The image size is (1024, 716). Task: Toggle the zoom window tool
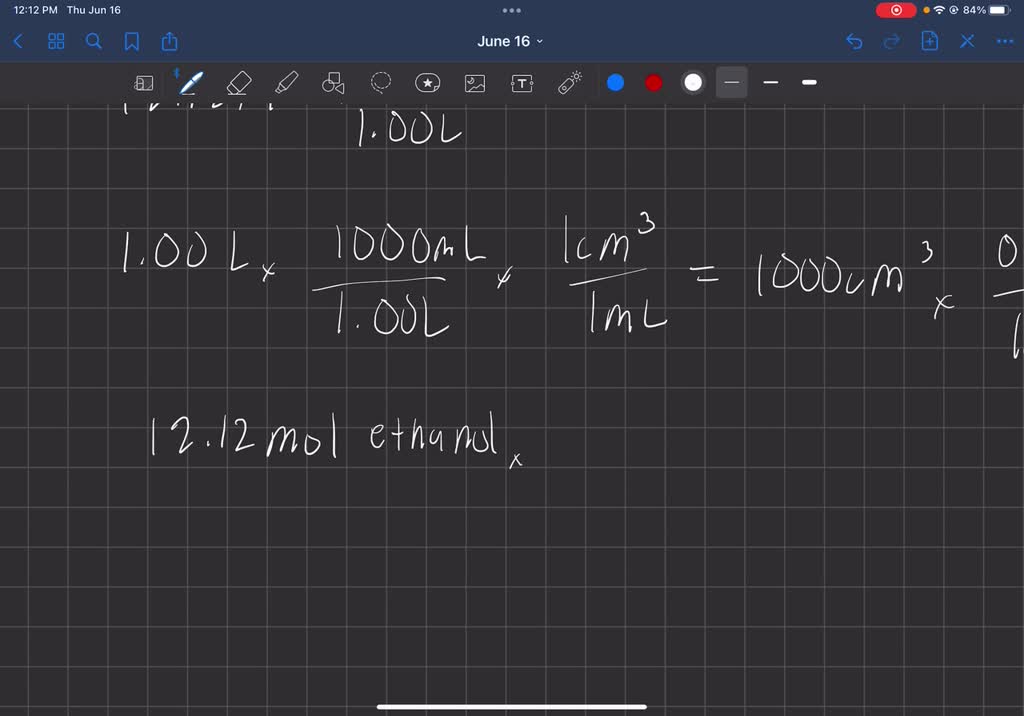point(144,83)
